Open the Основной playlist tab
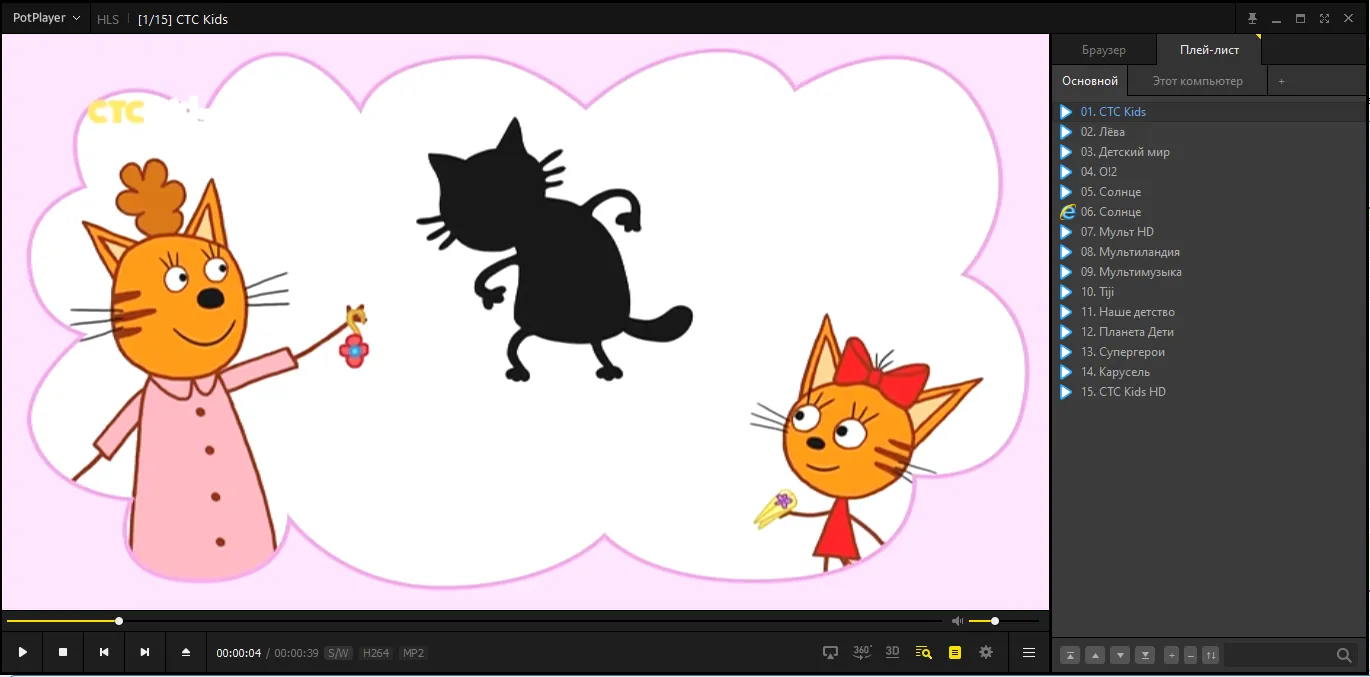This screenshot has width=1370, height=677. point(1090,81)
